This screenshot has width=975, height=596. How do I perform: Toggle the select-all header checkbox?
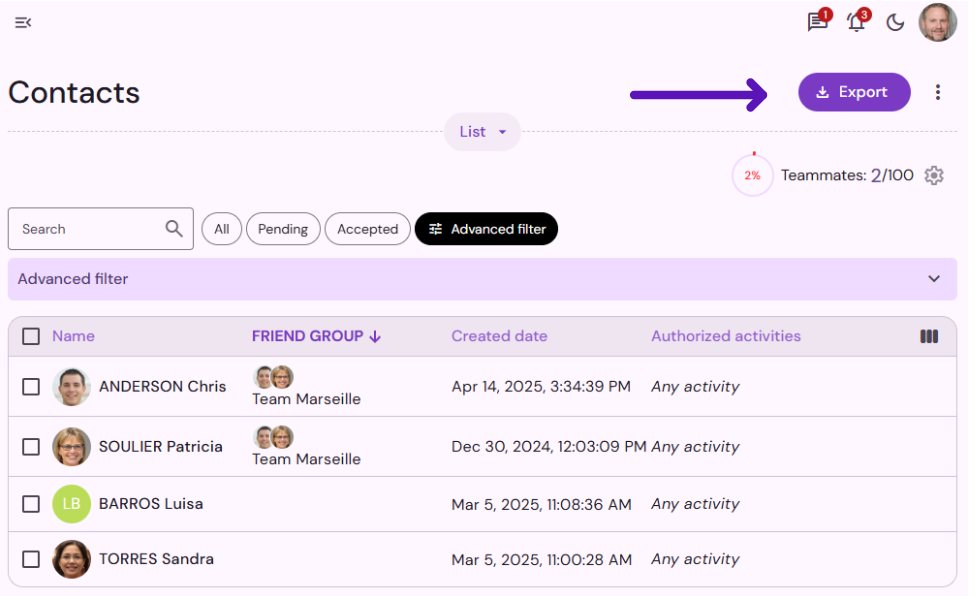pos(31,337)
